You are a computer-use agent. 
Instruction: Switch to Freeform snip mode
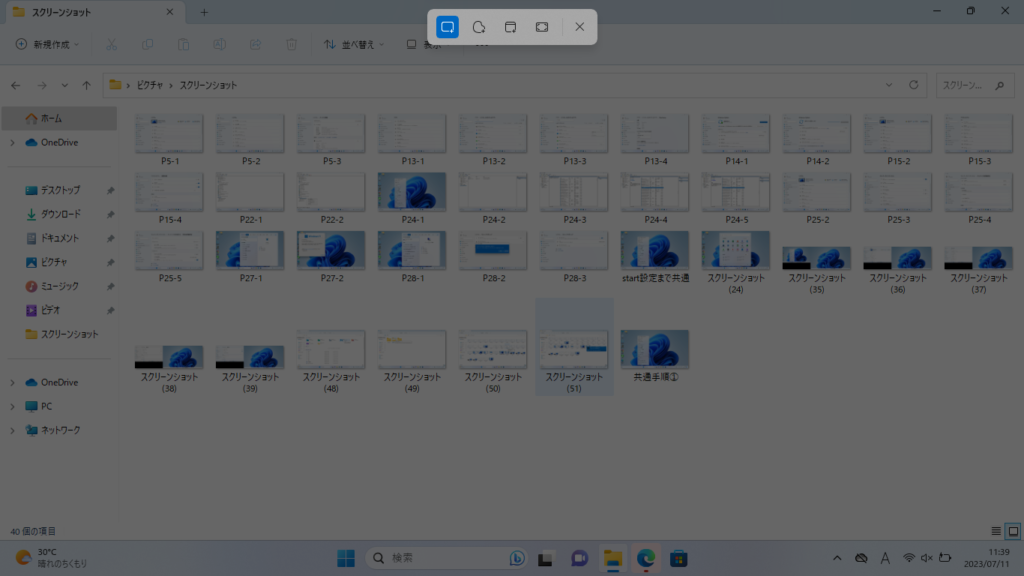(x=479, y=27)
